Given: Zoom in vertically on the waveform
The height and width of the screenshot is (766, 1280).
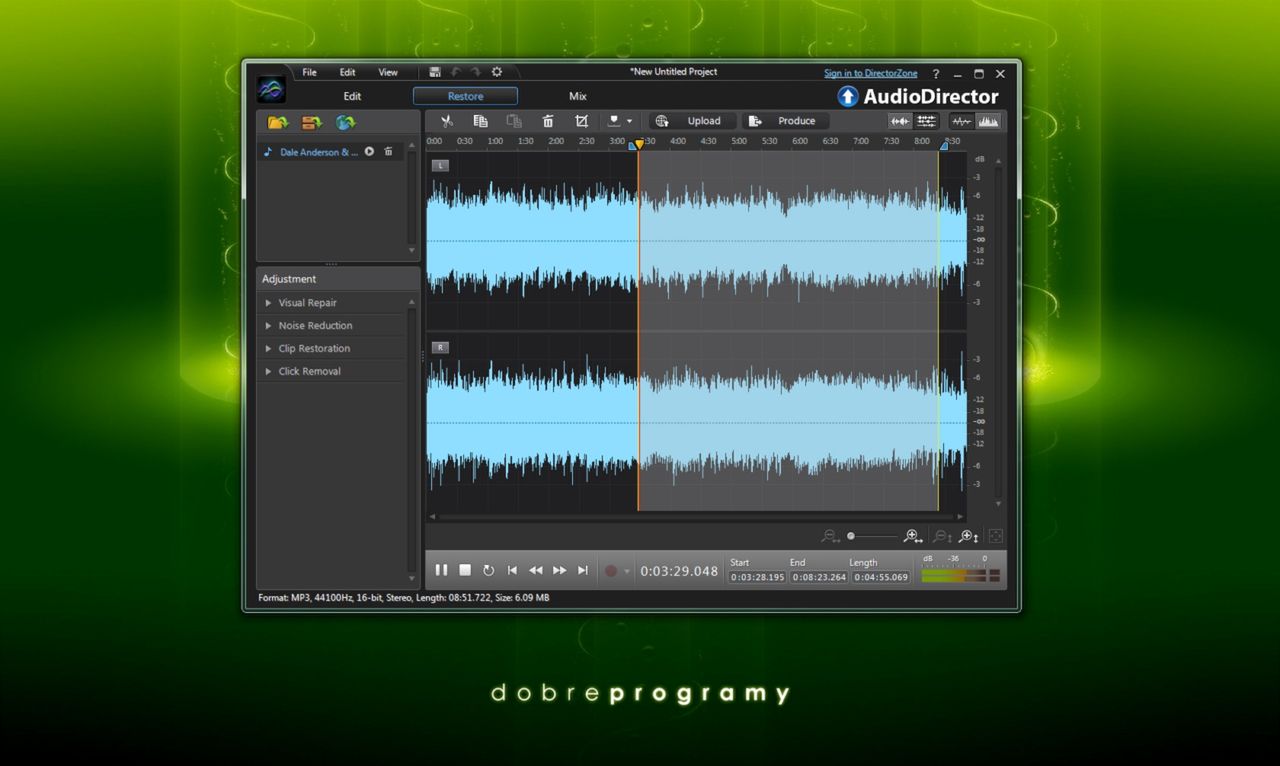Looking at the screenshot, I should click(x=968, y=537).
